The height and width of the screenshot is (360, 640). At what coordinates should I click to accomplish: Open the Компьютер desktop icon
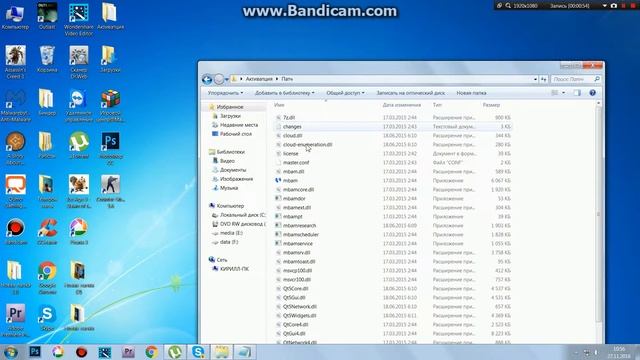coord(15,17)
